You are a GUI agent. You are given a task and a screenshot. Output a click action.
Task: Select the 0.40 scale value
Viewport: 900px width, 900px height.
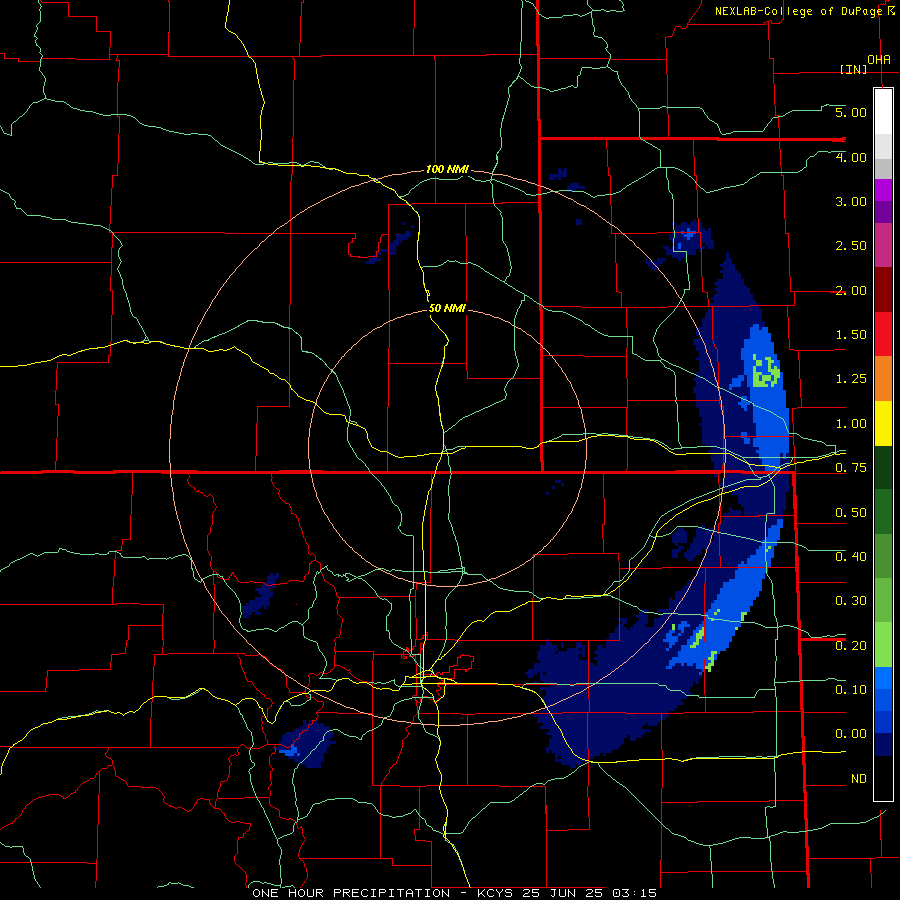[851, 557]
